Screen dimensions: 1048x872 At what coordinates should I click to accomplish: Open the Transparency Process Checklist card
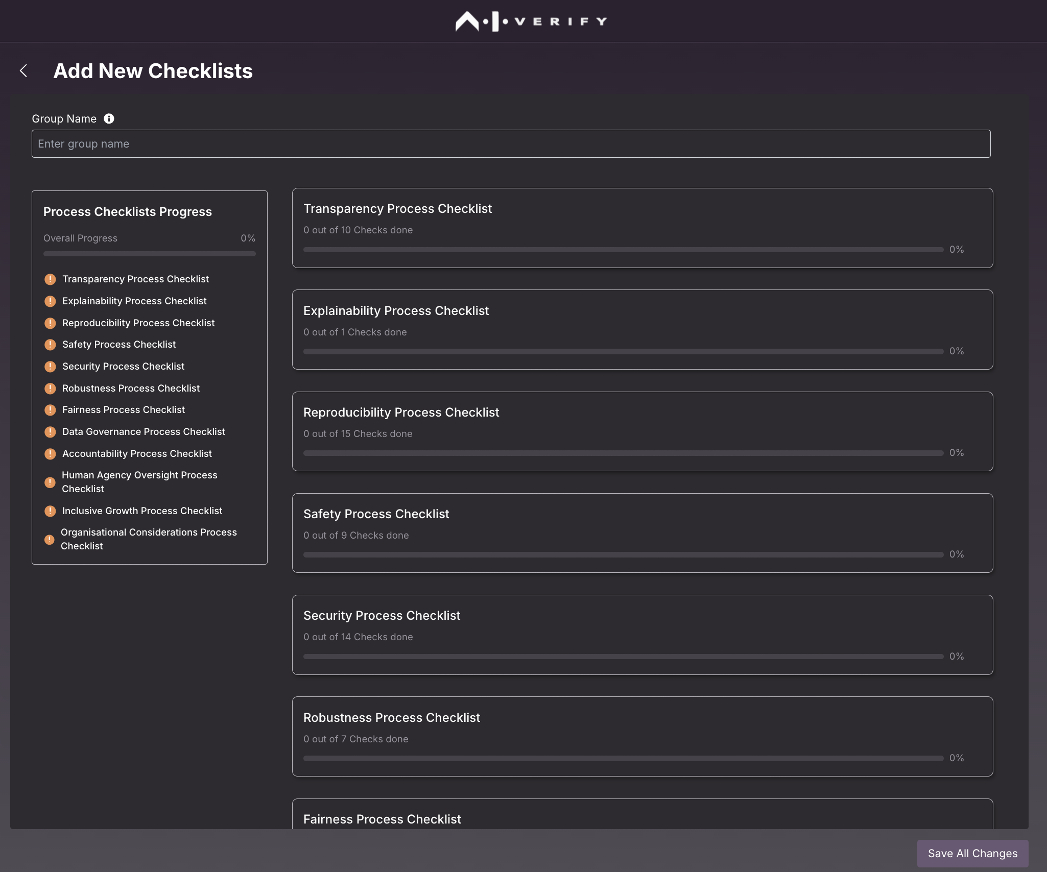642,227
